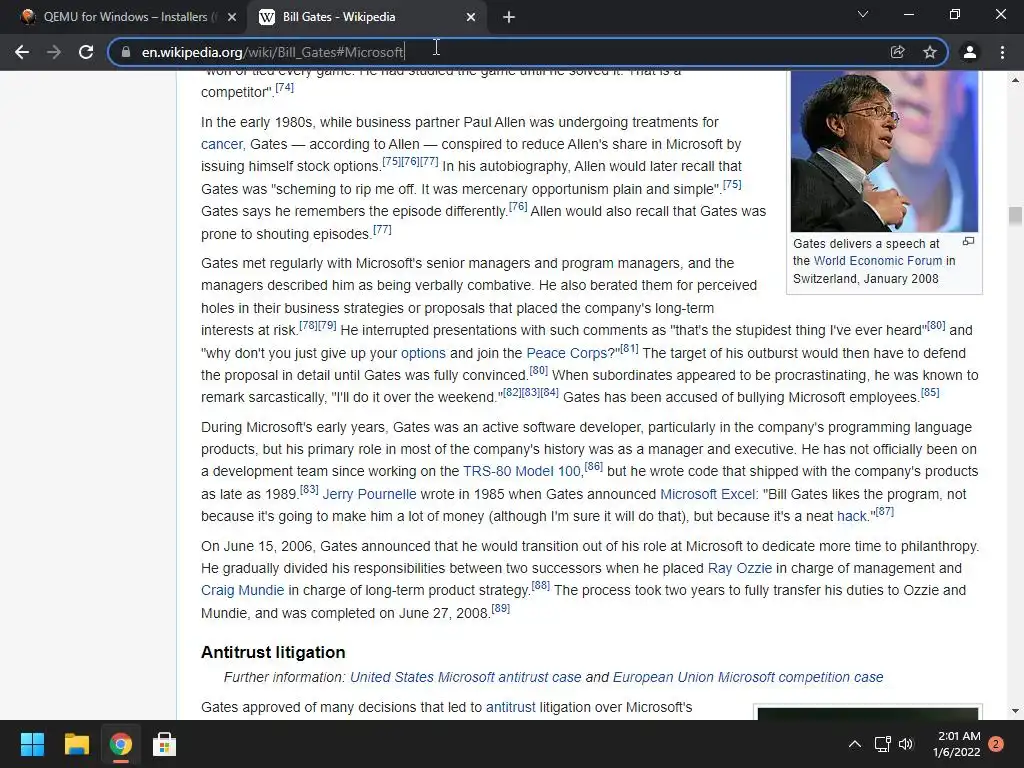Share this page icon in address bar
The width and height of the screenshot is (1024, 768).
897,52
